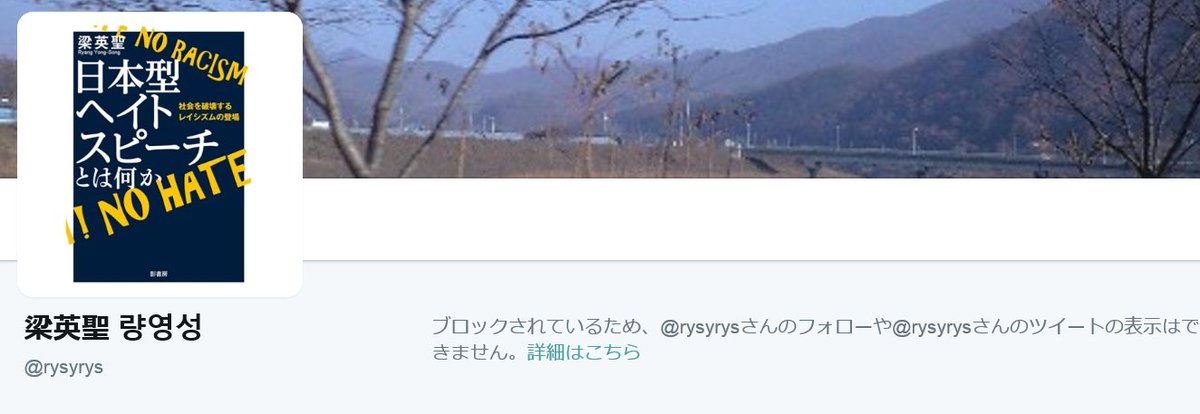Viewport: 1200px width, 414px height.
Task: Select the display name 梁英聖 량영성
Action: [112, 328]
